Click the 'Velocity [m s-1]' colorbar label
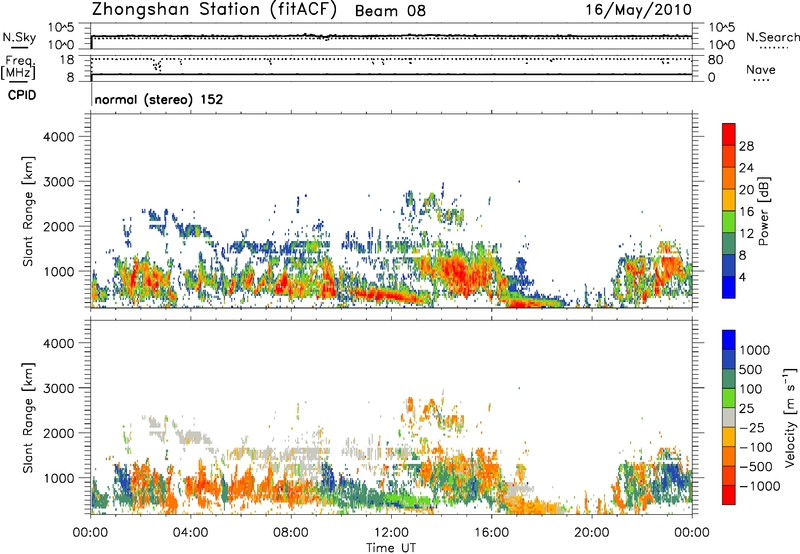800x554 pixels. (x=790, y=417)
